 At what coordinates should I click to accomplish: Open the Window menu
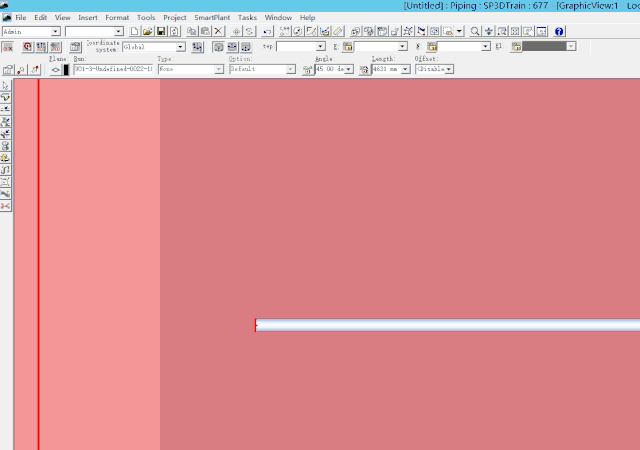tap(278, 18)
